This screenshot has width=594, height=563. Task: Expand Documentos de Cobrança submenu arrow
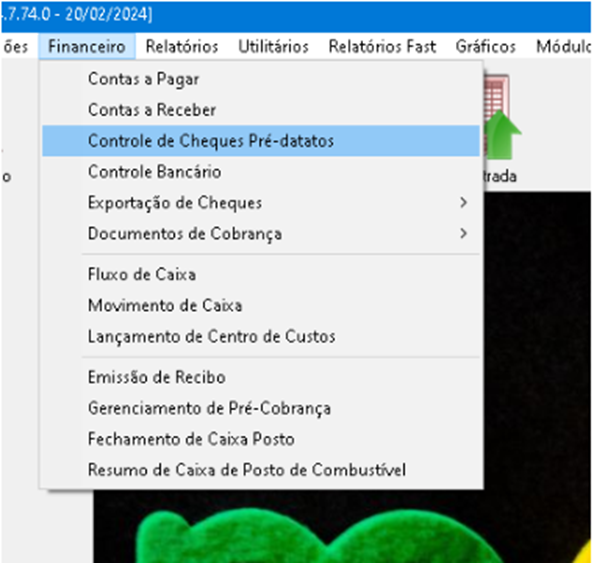463,233
